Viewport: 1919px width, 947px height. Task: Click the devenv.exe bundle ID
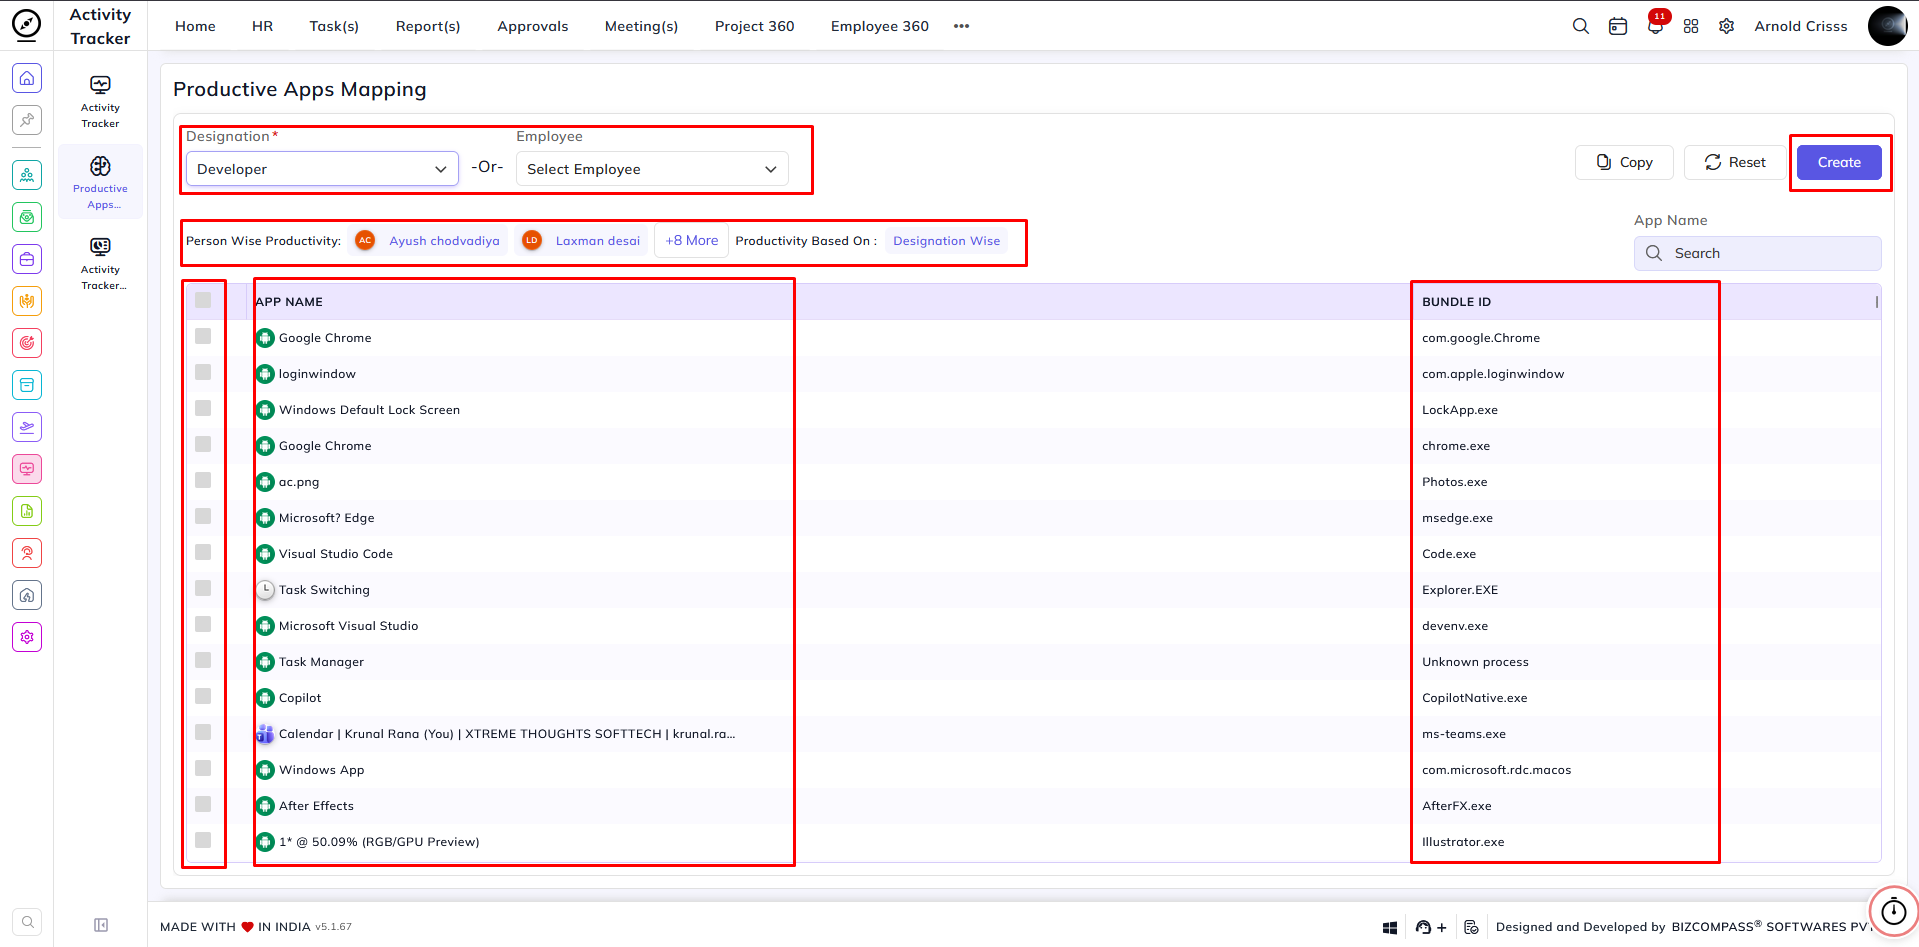1455,626
